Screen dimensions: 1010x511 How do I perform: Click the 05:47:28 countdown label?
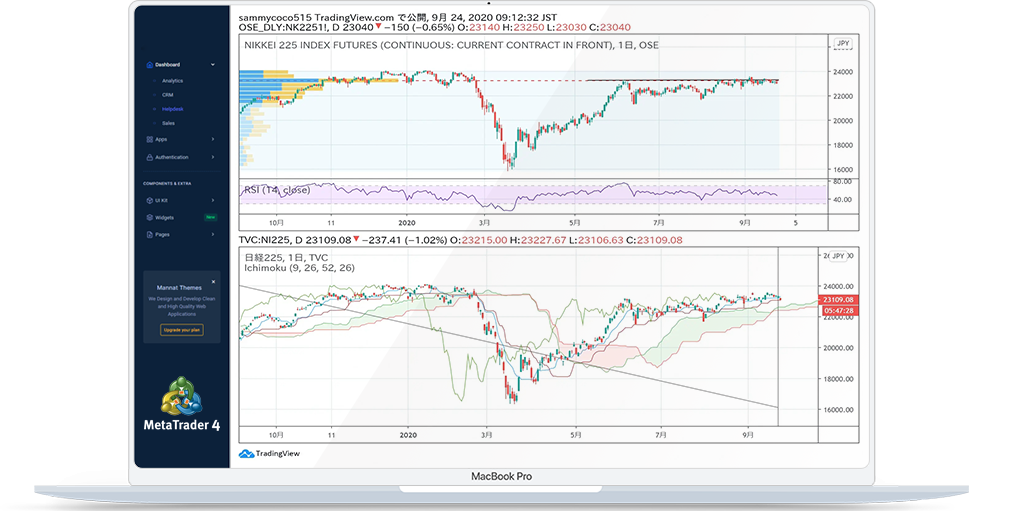839,311
